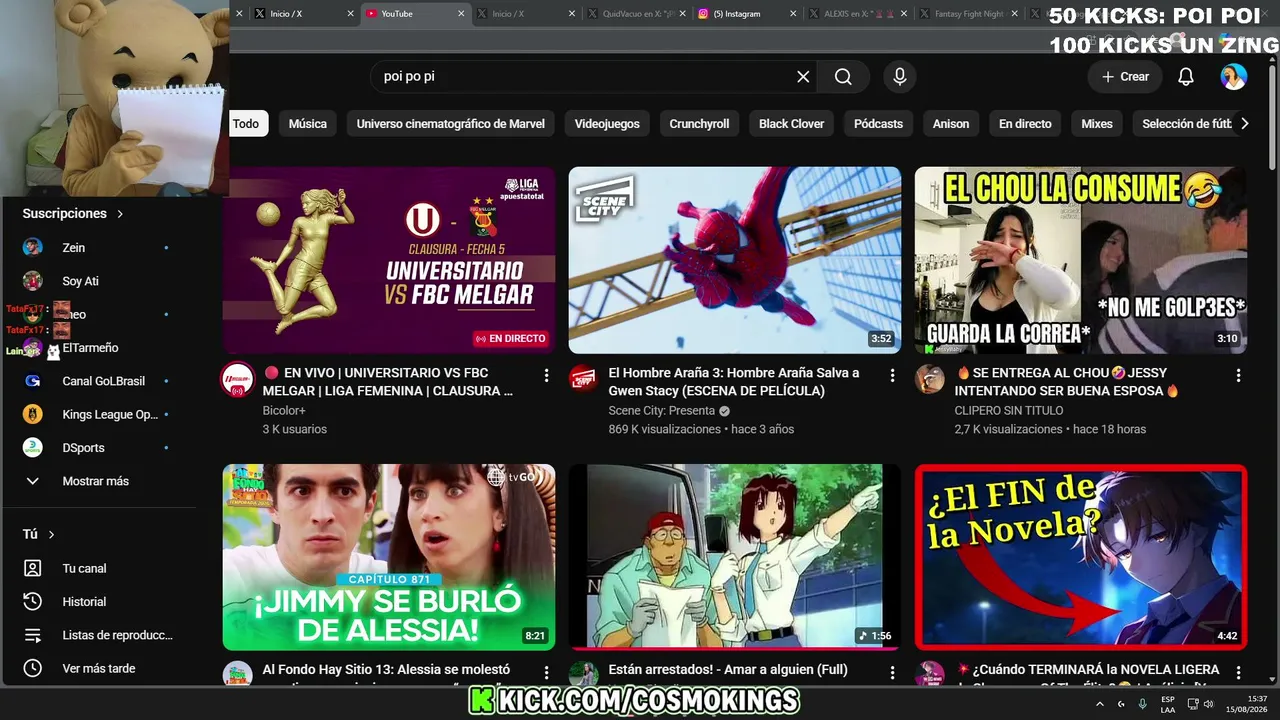Screen dimensions: 1280x720
Task: Open Scene City channel avatar under Spider-Man video
Action: (x=584, y=380)
